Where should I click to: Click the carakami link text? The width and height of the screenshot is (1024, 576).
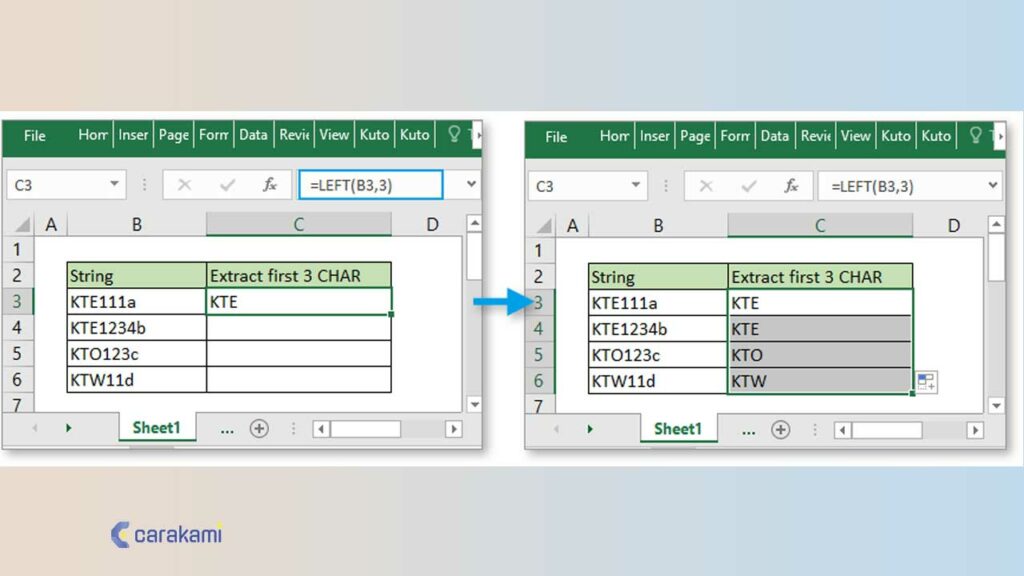pyautogui.click(x=177, y=536)
